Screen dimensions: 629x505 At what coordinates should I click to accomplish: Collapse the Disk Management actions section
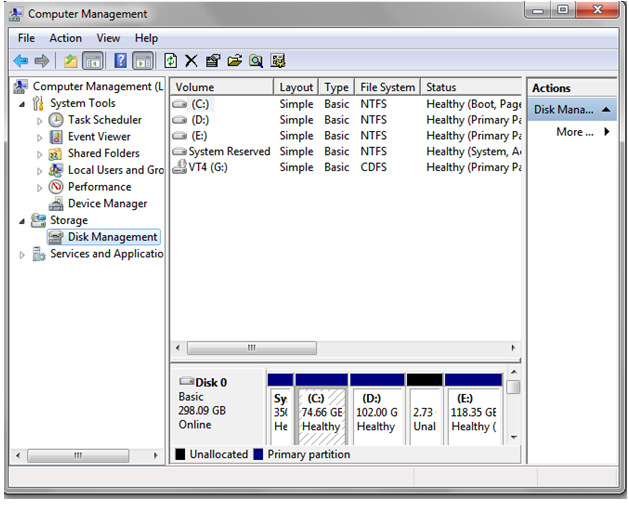[x=606, y=110]
